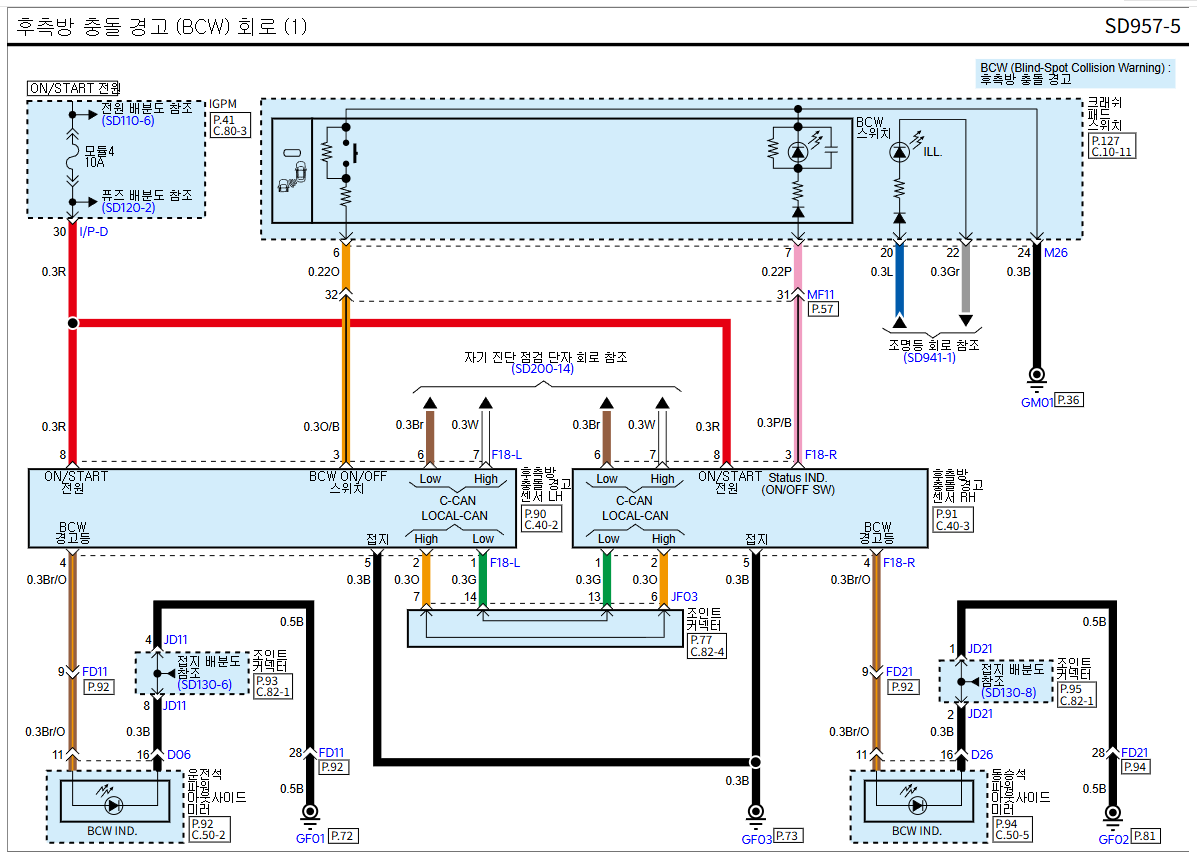Click page reference P.73 next to GF03
The height and width of the screenshot is (858, 1197).
point(788,836)
